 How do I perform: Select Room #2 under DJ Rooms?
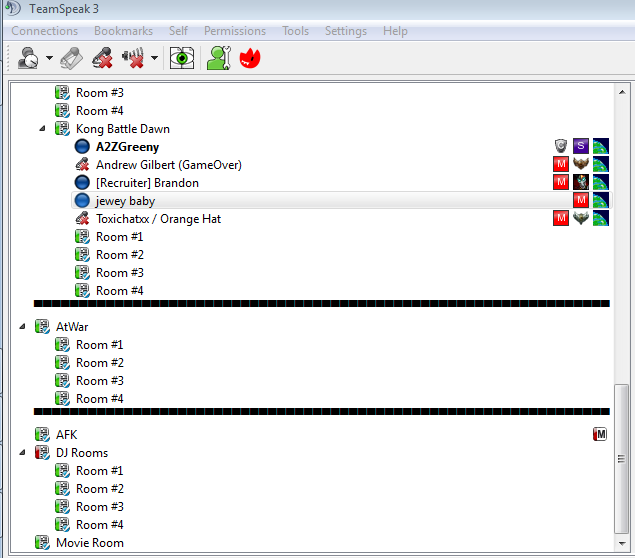tap(99, 488)
